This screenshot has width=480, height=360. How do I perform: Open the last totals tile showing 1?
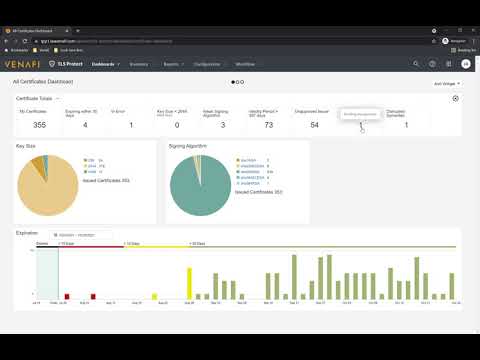[x=406, y=125]
